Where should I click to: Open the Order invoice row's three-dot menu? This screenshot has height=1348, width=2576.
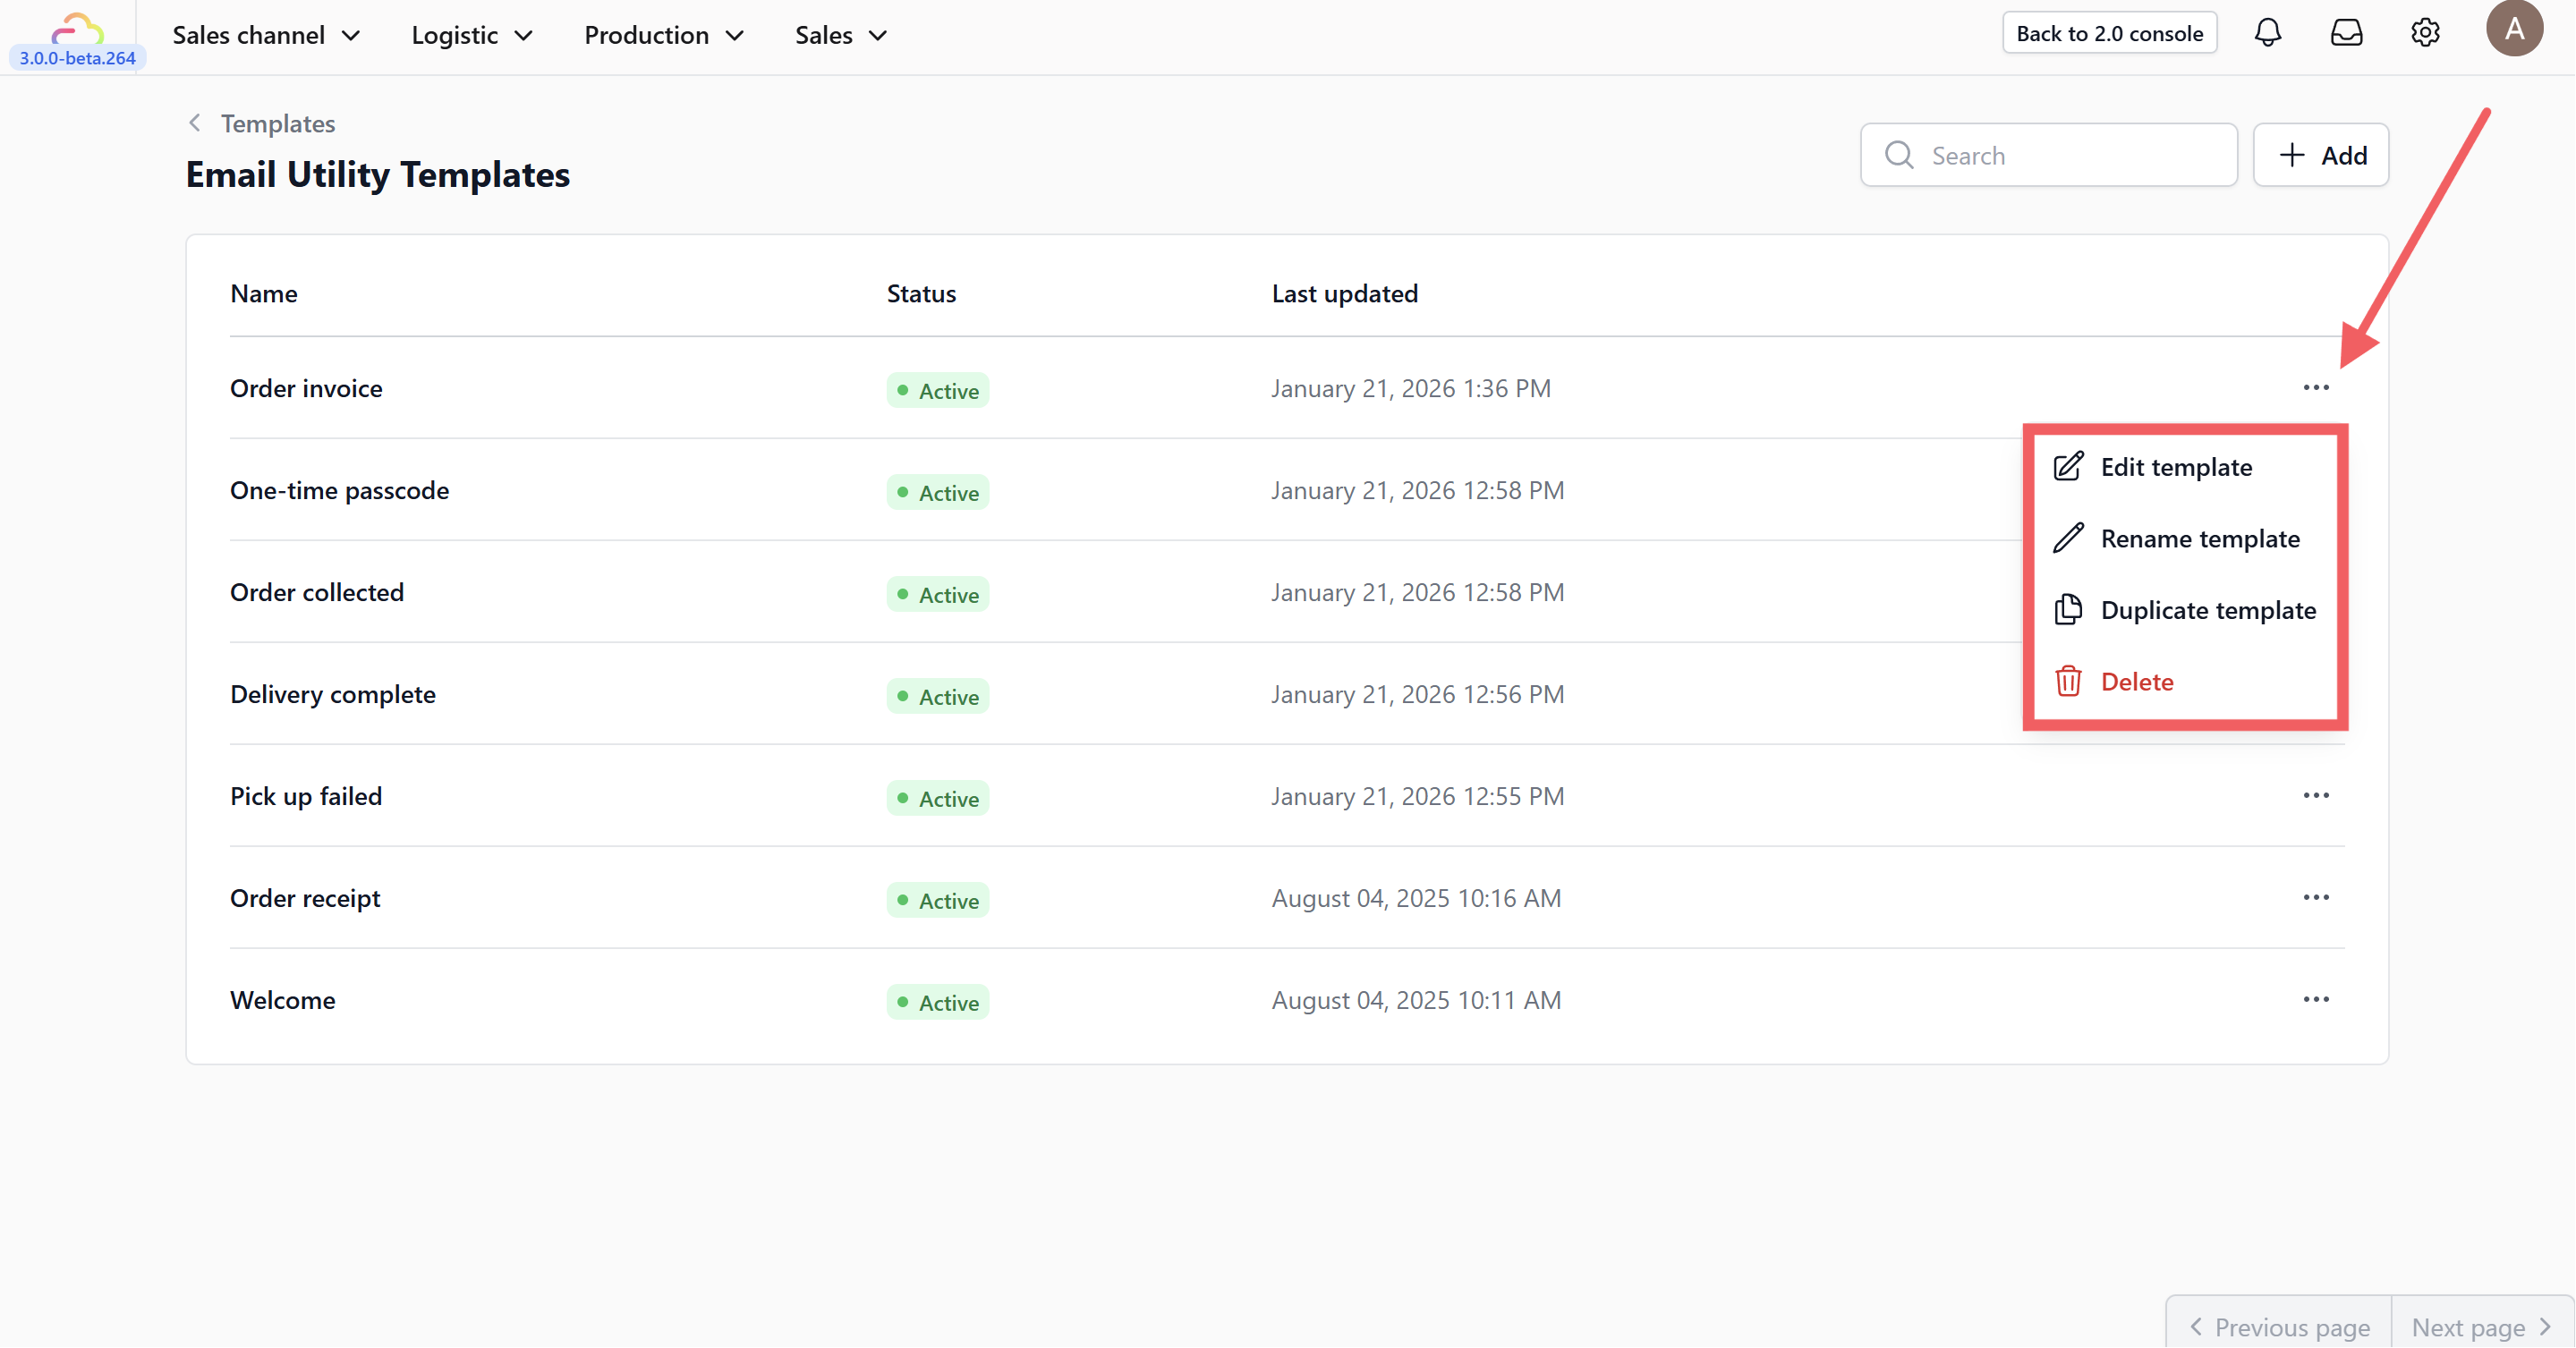tap(2315, 388)
